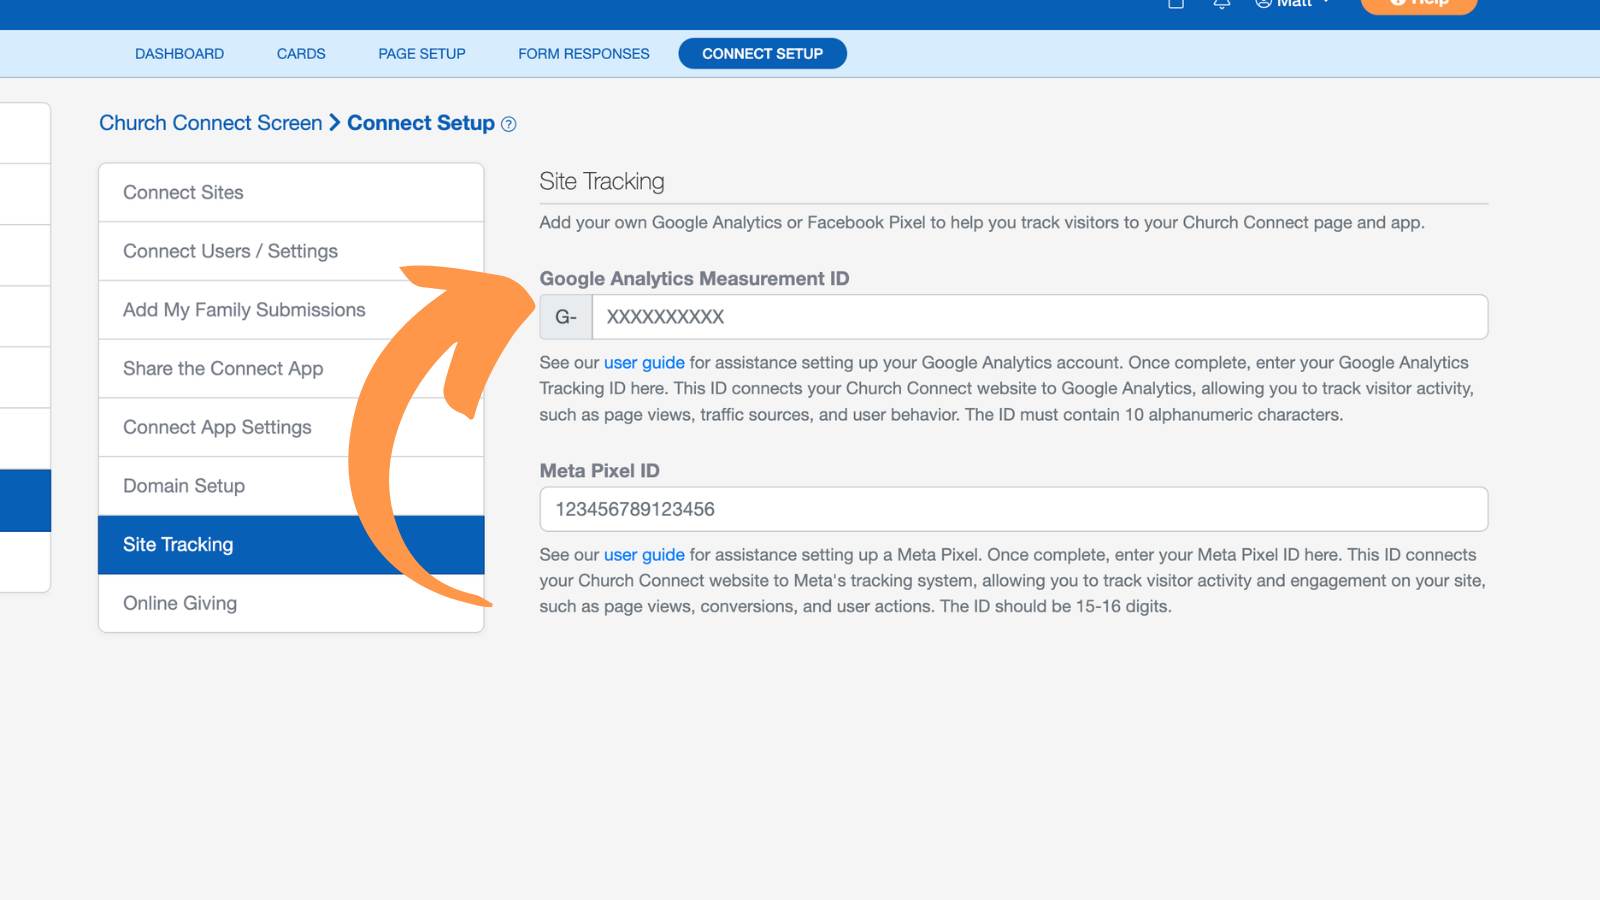Click the orange Help button
Screen dimensions: 1600x900
pos(1419,5)
